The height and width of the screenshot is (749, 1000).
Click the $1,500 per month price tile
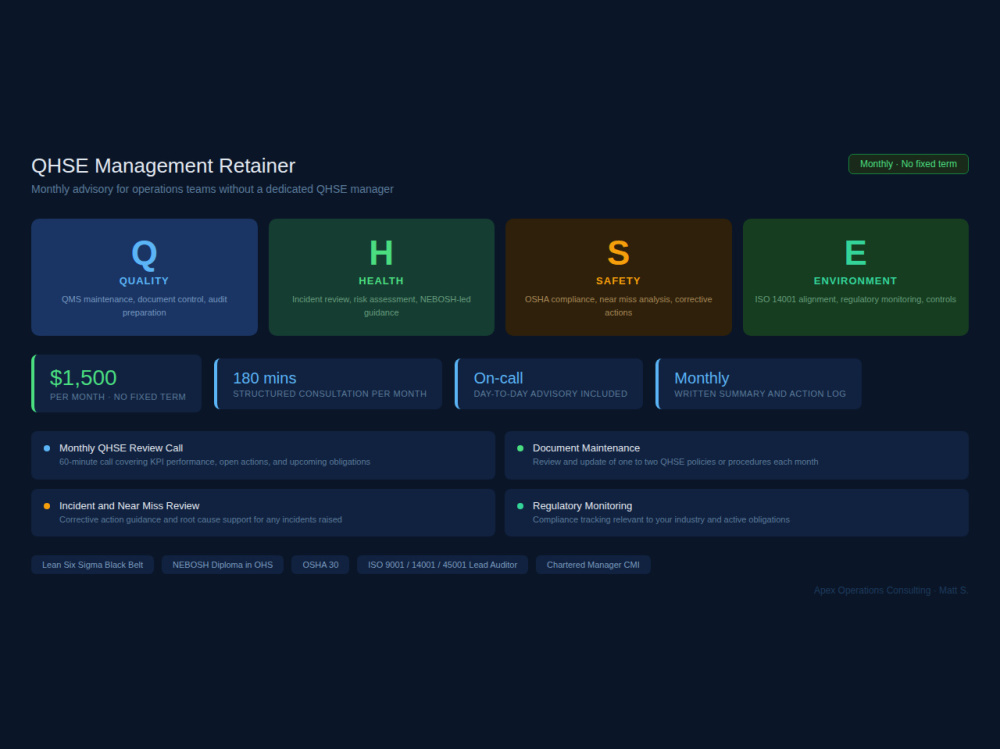click(x=117, y=383)
